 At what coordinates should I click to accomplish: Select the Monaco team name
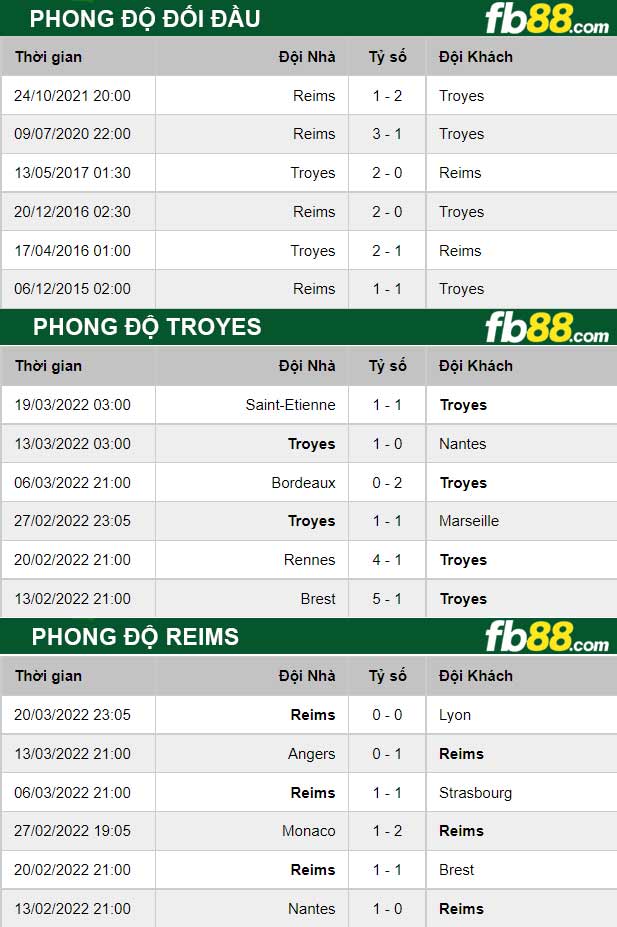[309, 831]
